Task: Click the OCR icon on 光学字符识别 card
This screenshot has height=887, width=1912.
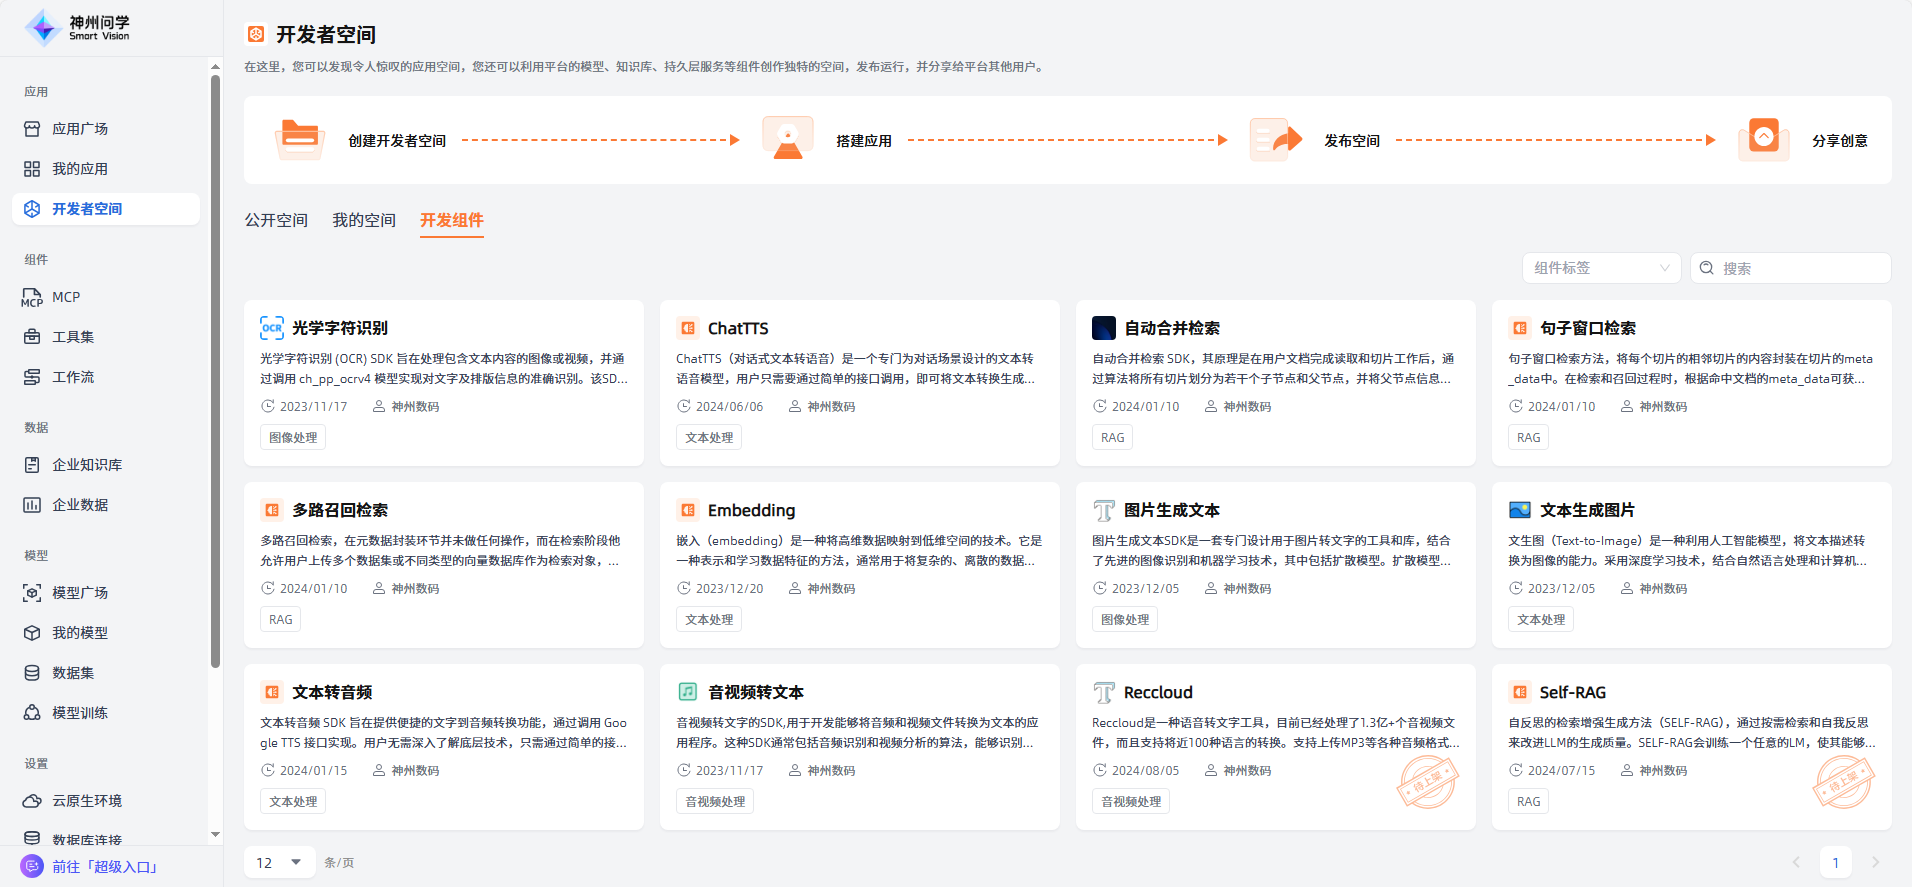Action: coord(272,328)
